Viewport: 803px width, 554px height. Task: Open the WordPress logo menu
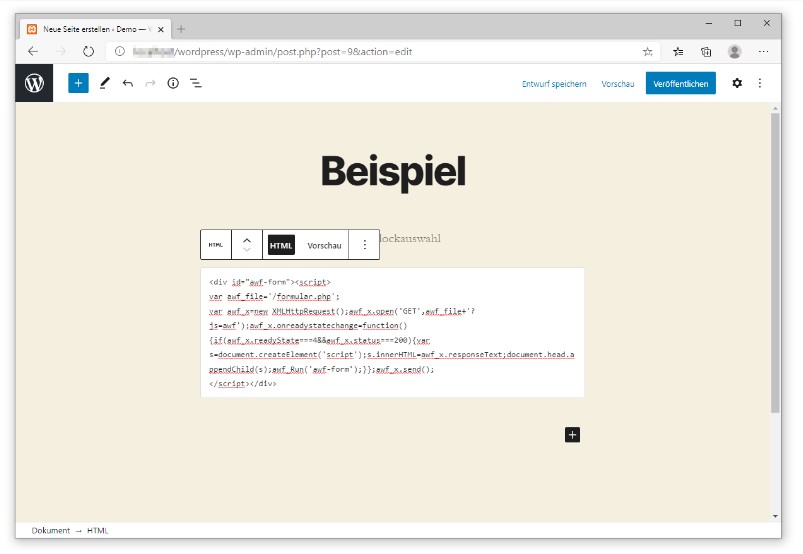pyautogui.click(x=34, y=83)
